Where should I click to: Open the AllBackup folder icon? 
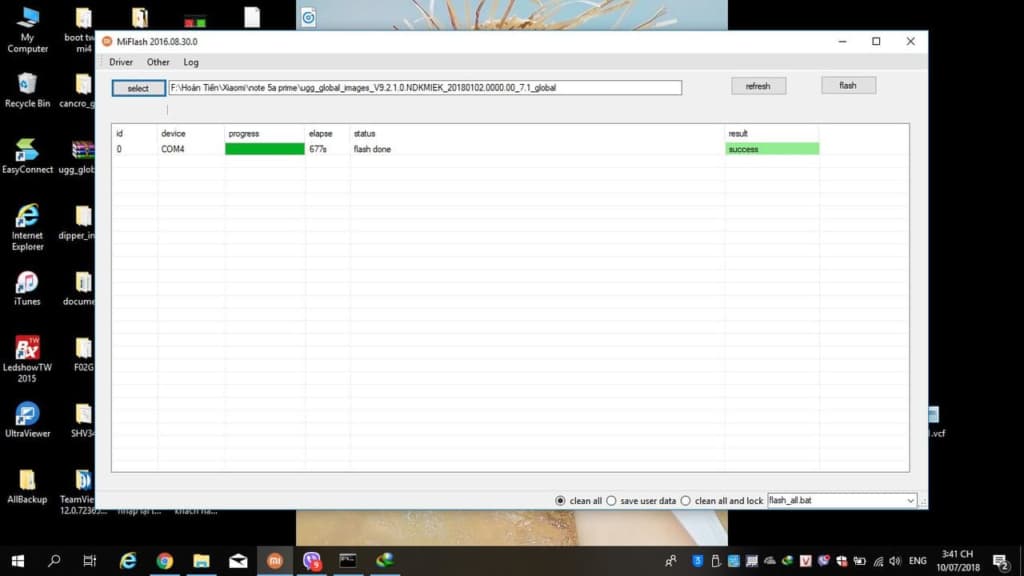[27, 487]
